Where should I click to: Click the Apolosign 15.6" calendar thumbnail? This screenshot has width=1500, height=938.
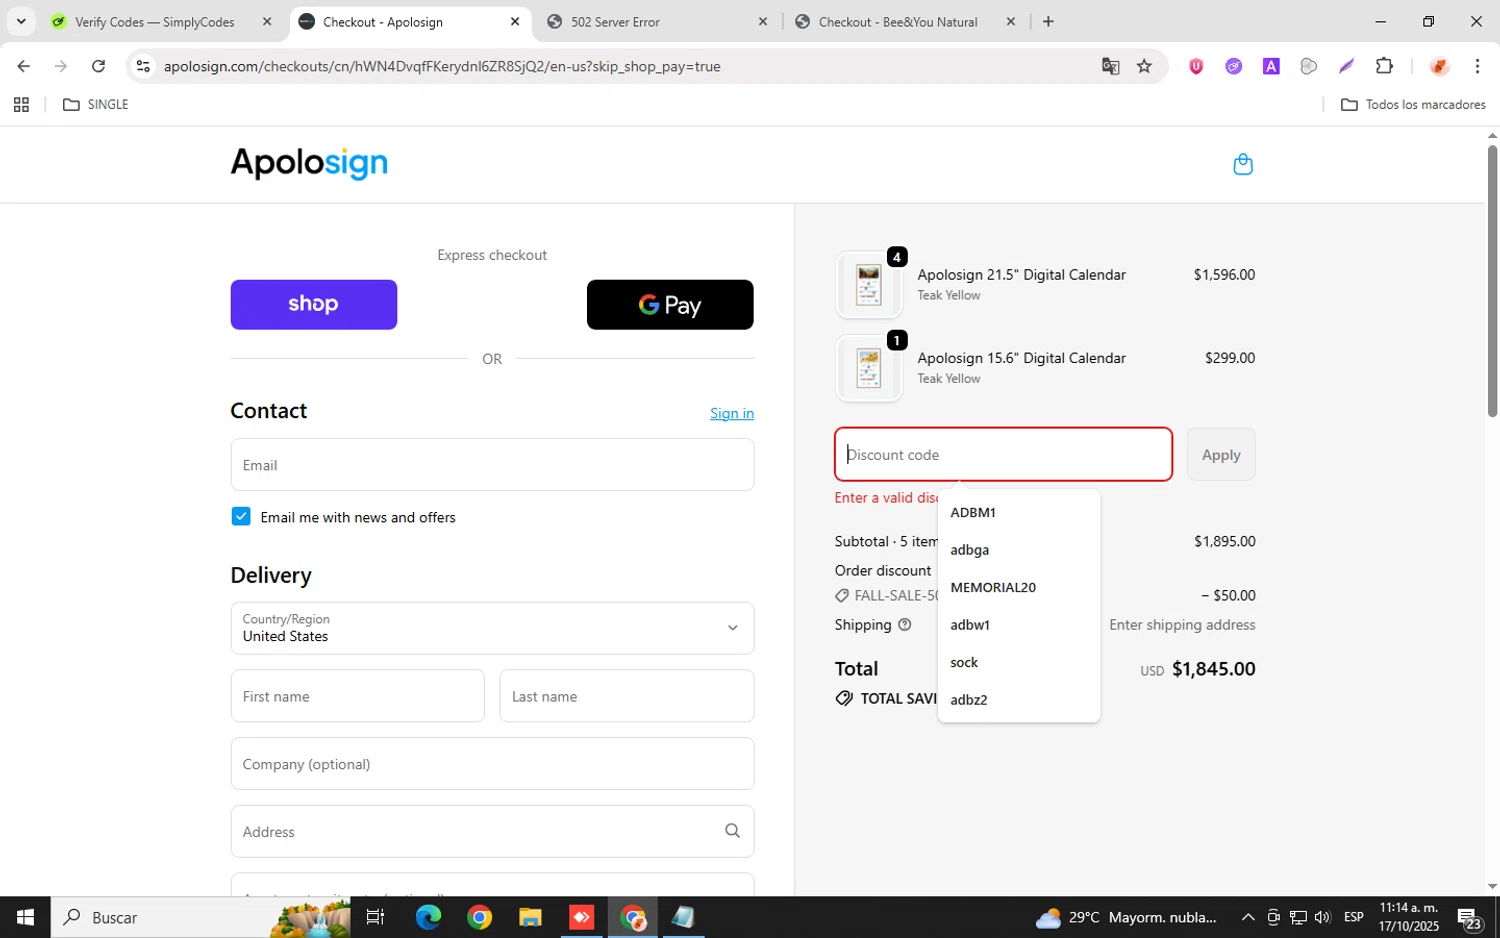[x=869, y=368]
